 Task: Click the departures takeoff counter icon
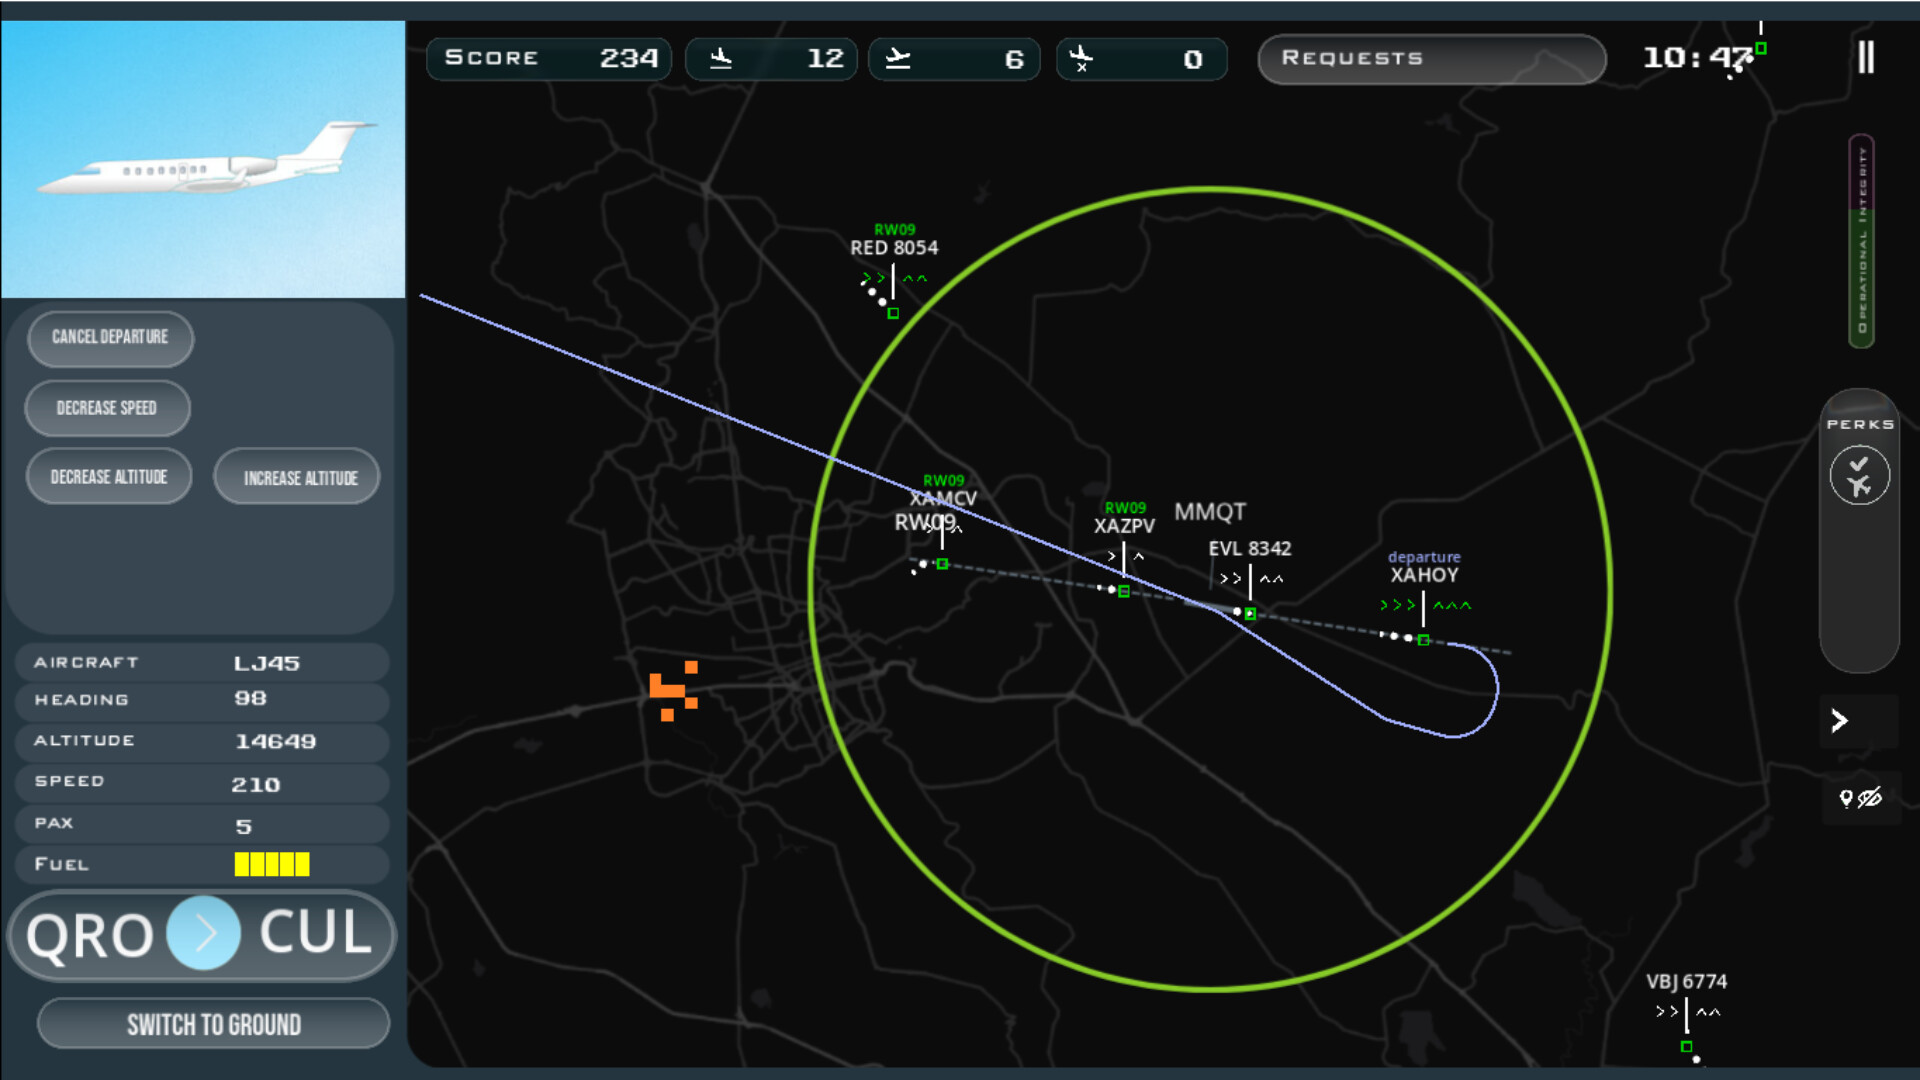click(x=898, y=58)
